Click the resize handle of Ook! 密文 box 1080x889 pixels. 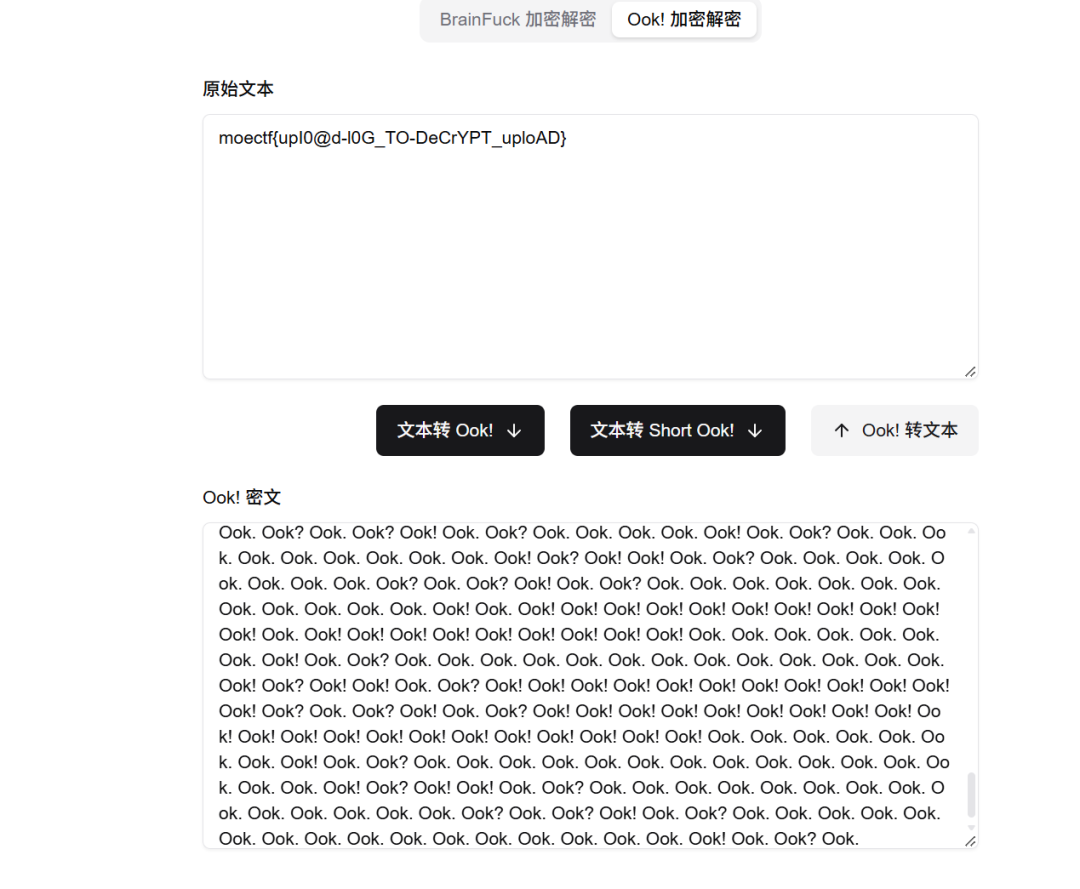click(970, 841)
